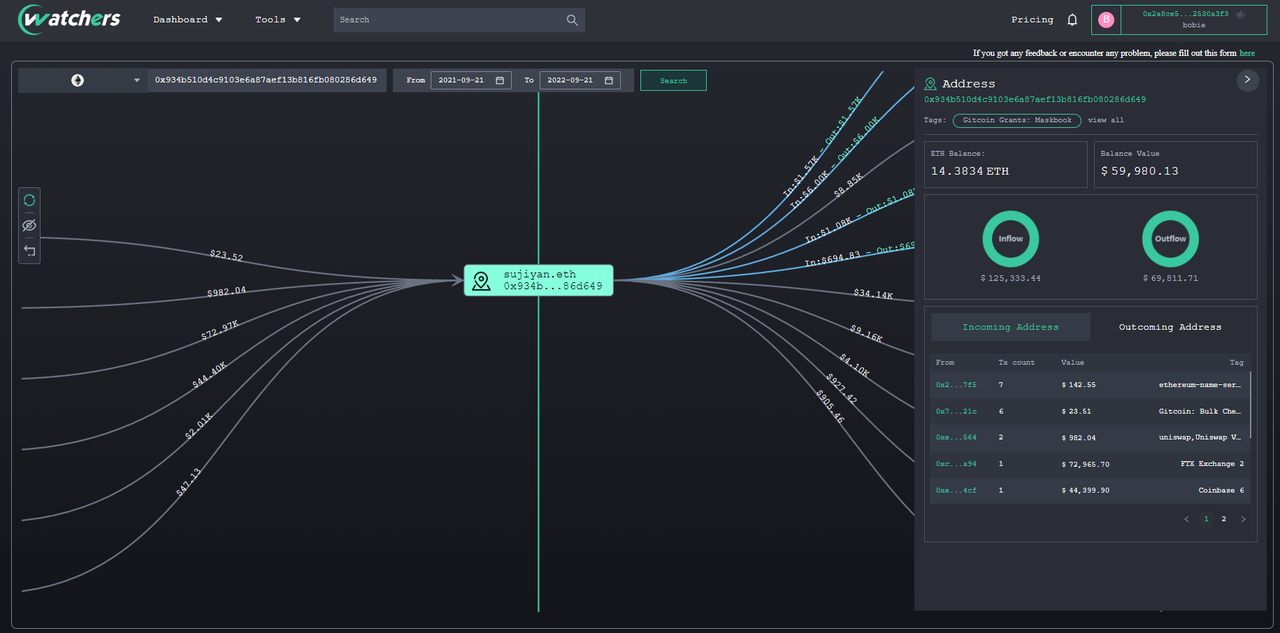This screenshot has width=1280, height=633.
Task: Switch to Outcoming Address tab
Action: 1169,327
